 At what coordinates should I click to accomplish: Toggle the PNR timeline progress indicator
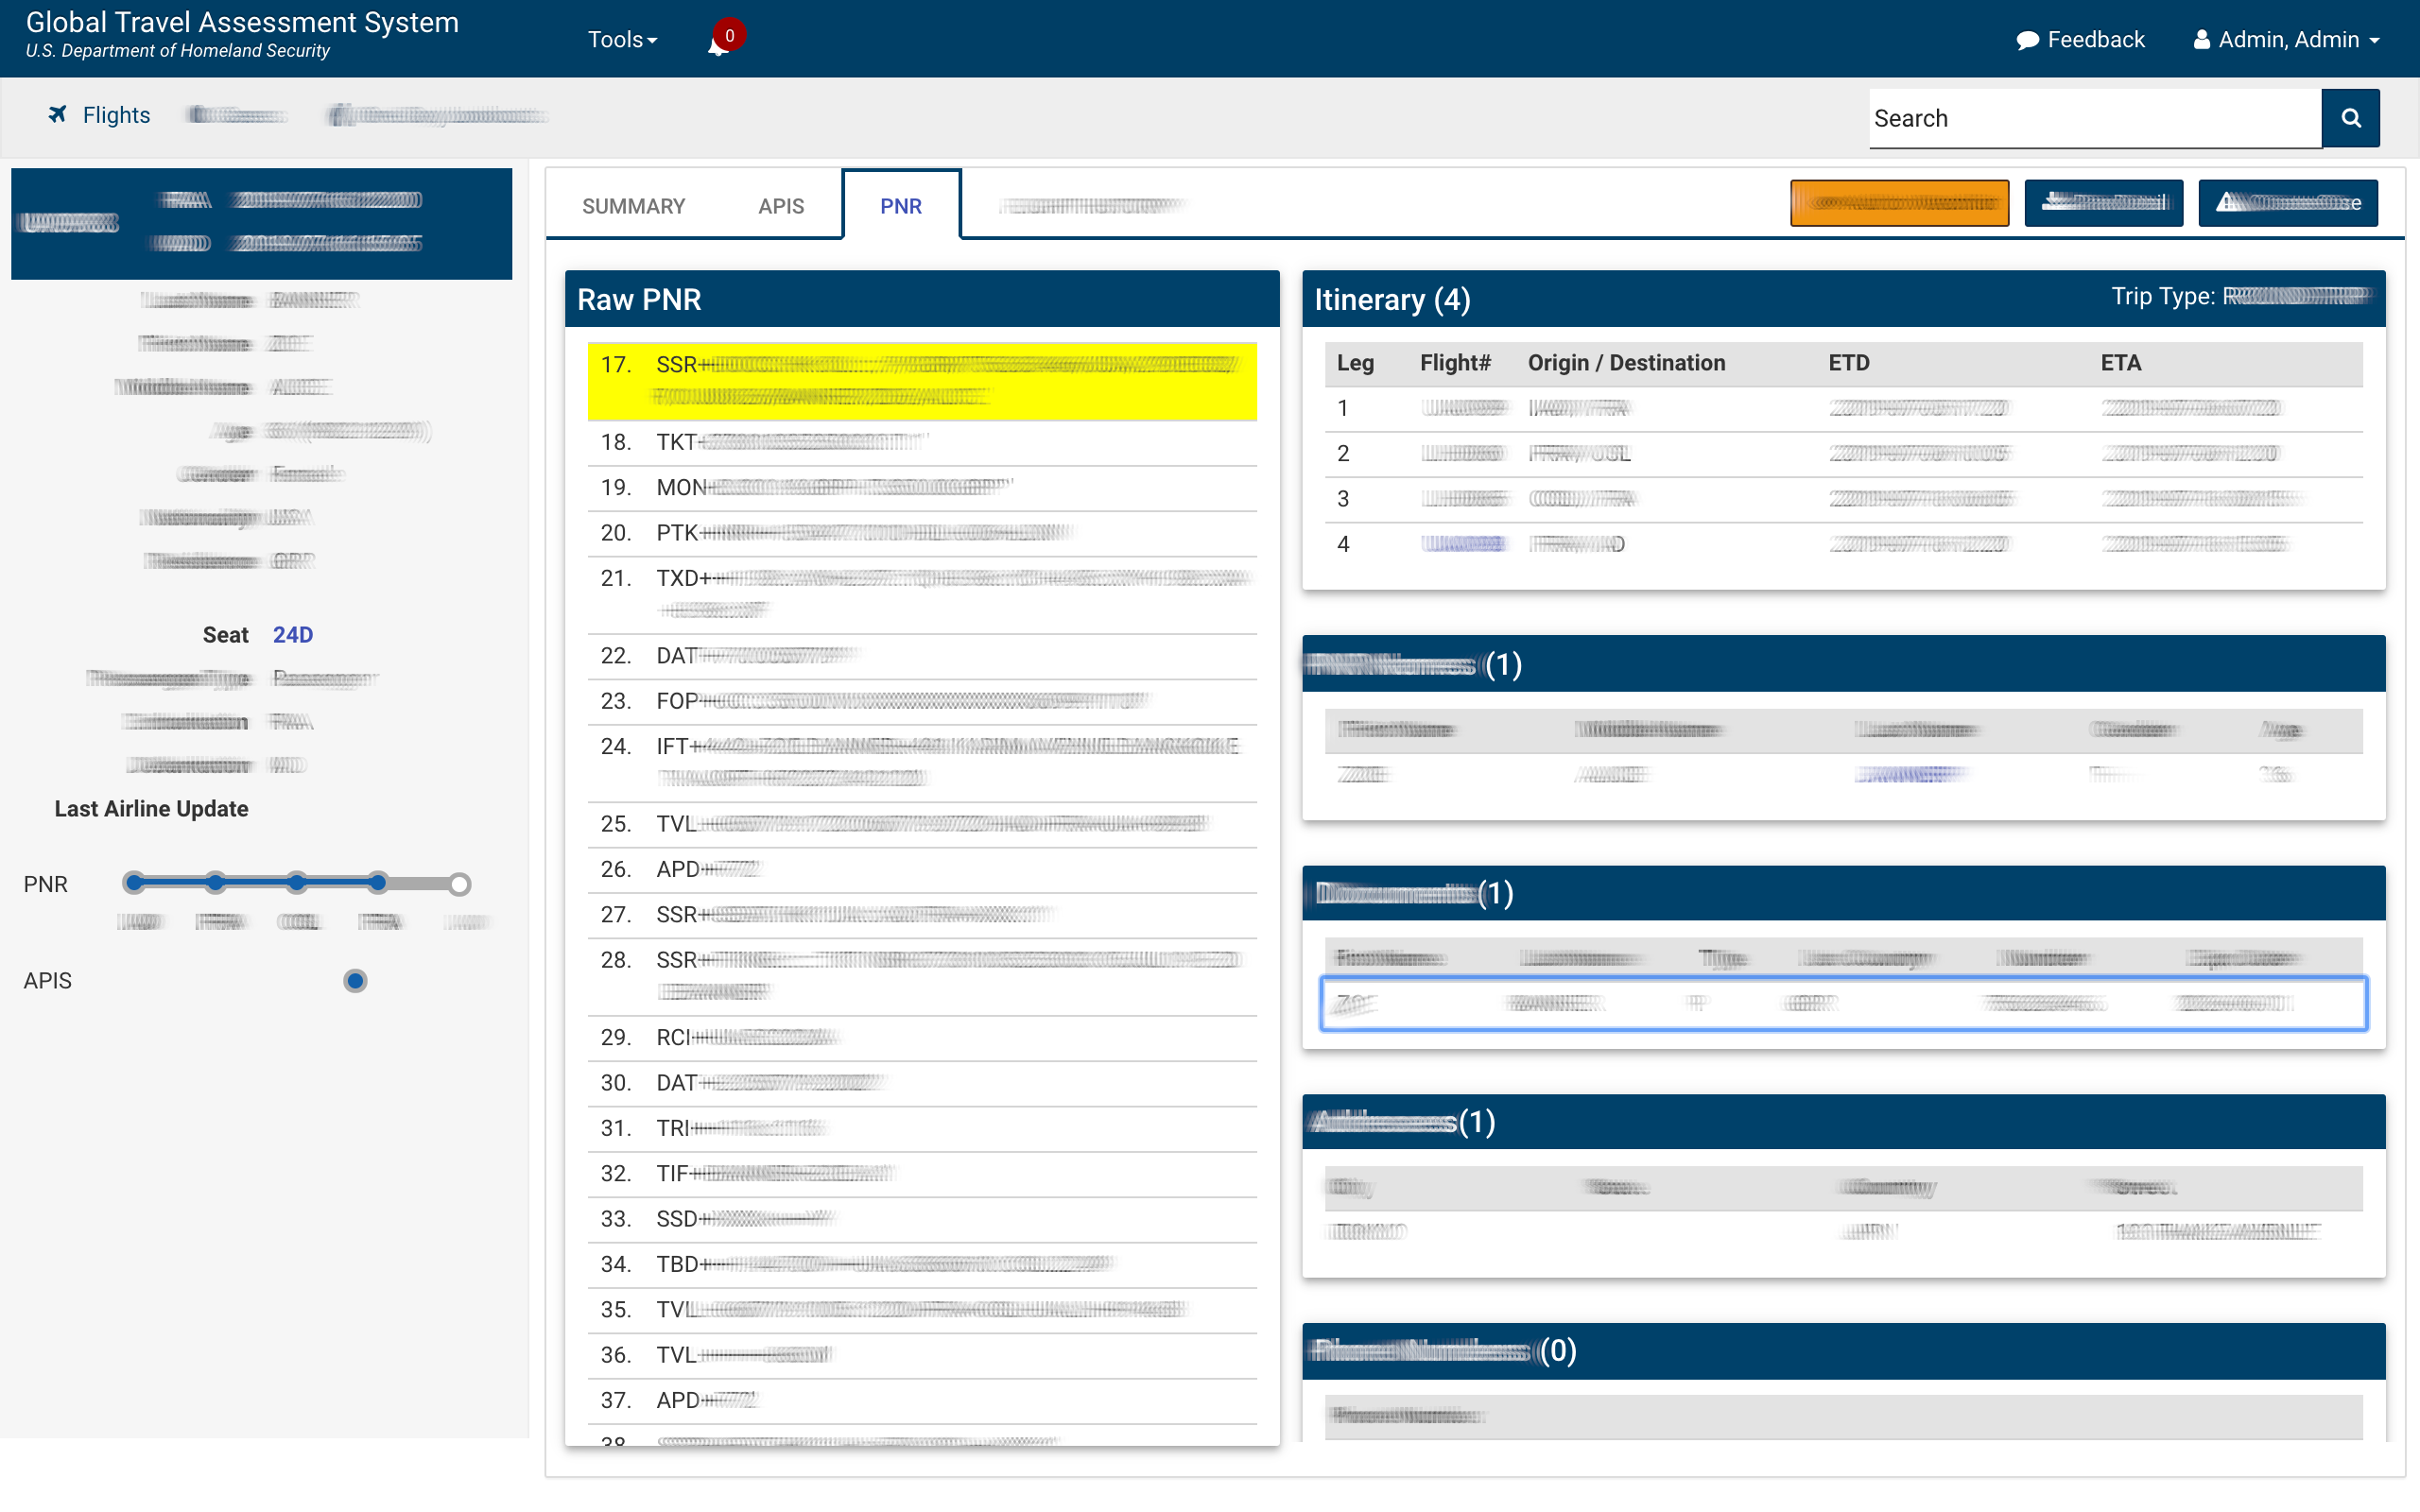pos(460,882)
